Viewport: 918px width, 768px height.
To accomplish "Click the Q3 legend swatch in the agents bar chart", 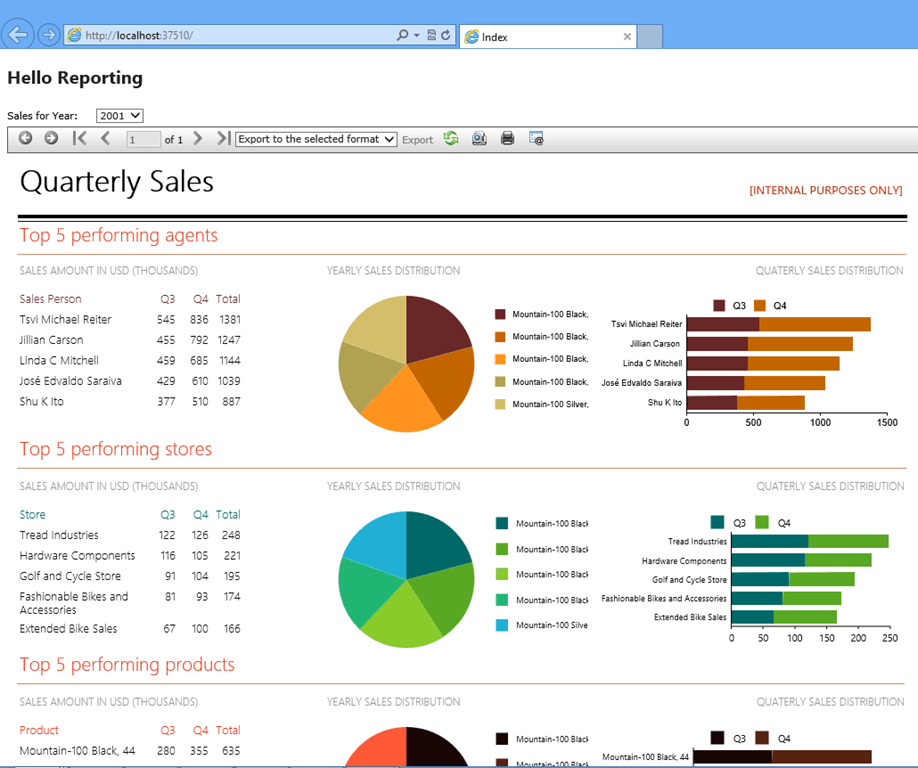I will 720,306.
